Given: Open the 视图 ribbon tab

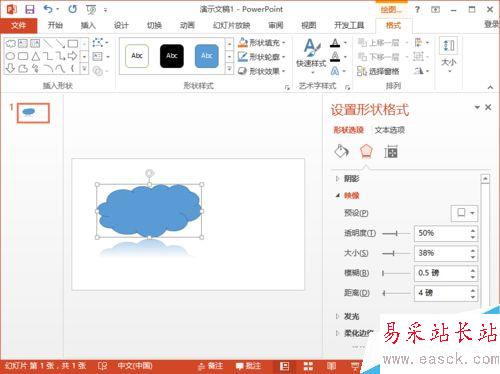Looking at the screenshot, I should click(x=308, y=25).
